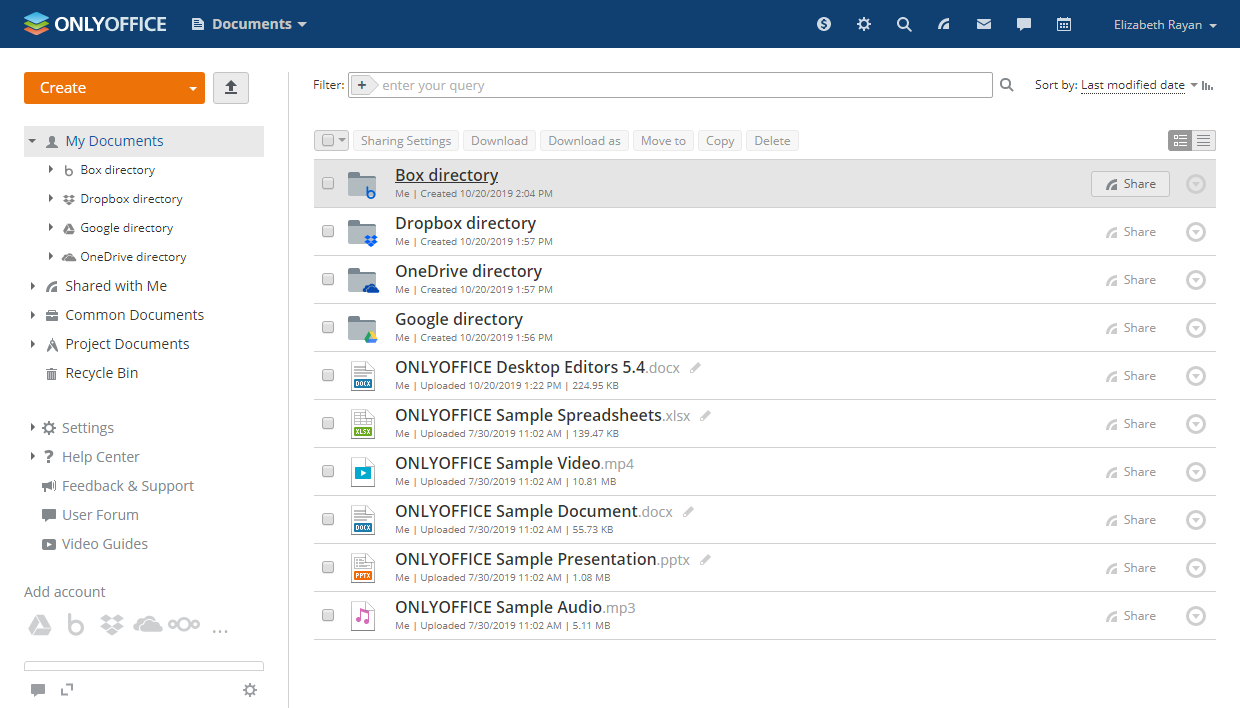Click the expand window icon at bottom left
Viewport: 1240px width, 708px height.
click(67, 689)
